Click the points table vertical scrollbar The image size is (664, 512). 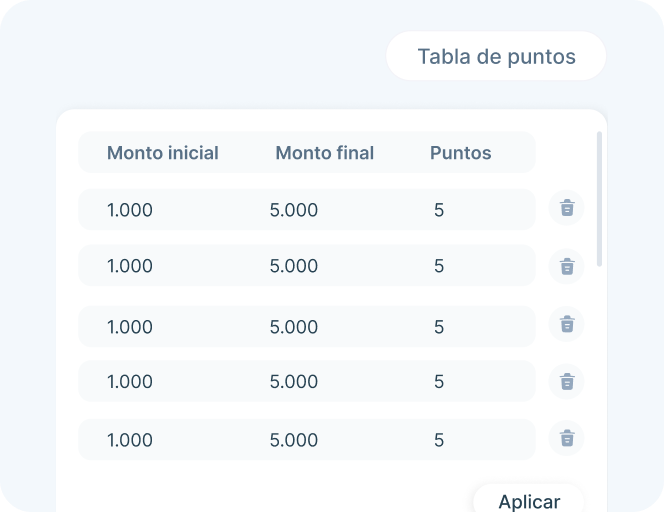(599, 198)
